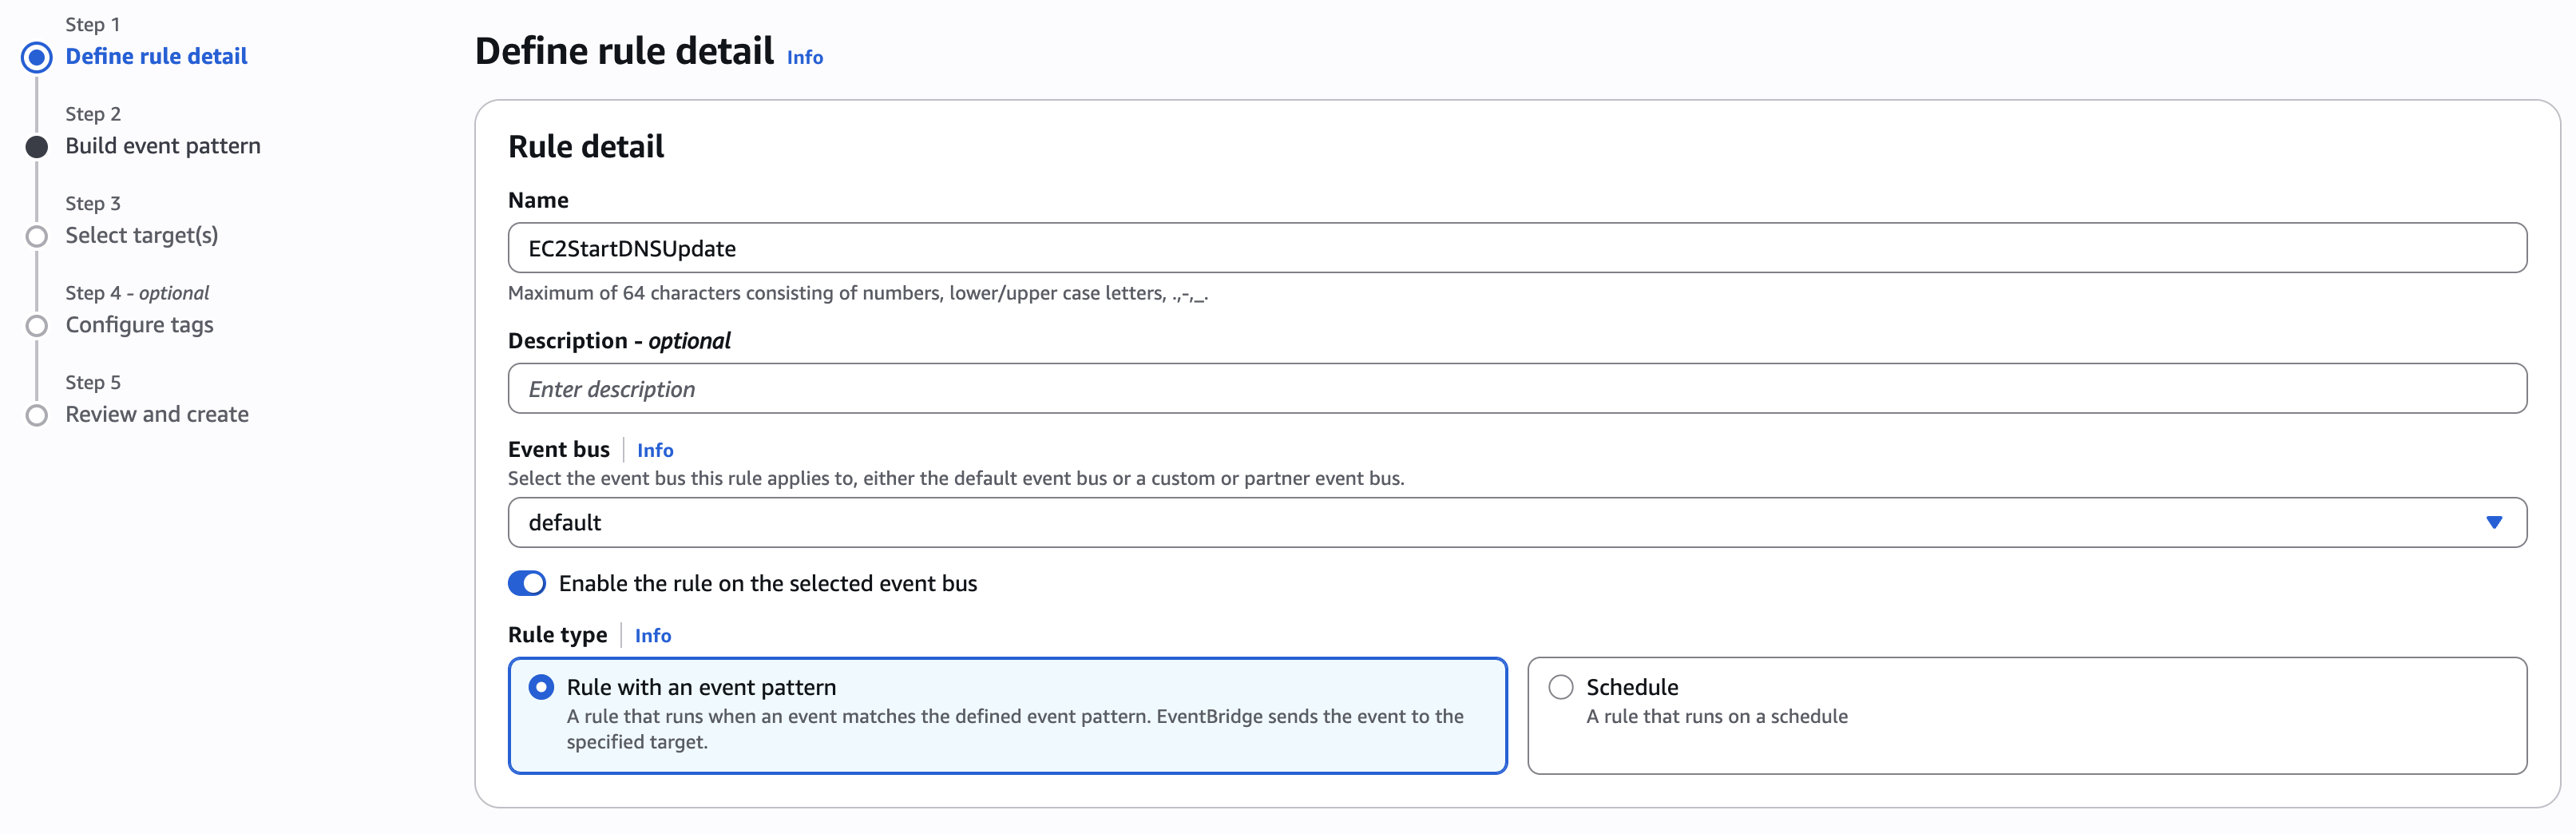Click the Step 5 circle indicator
The image size is (2576, 834).
pyautogui.click(x=37, y=415)
